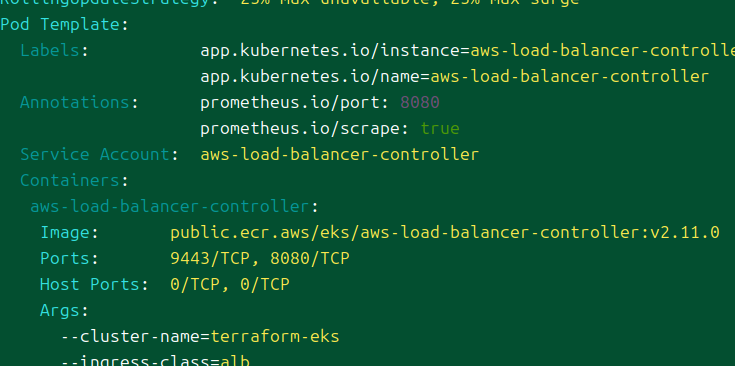The width and height of the screenshot is (735, 366).
Task: Click the app.kubernetes.io/name label value
Action: pyautogui.click(x=570, y=76)
